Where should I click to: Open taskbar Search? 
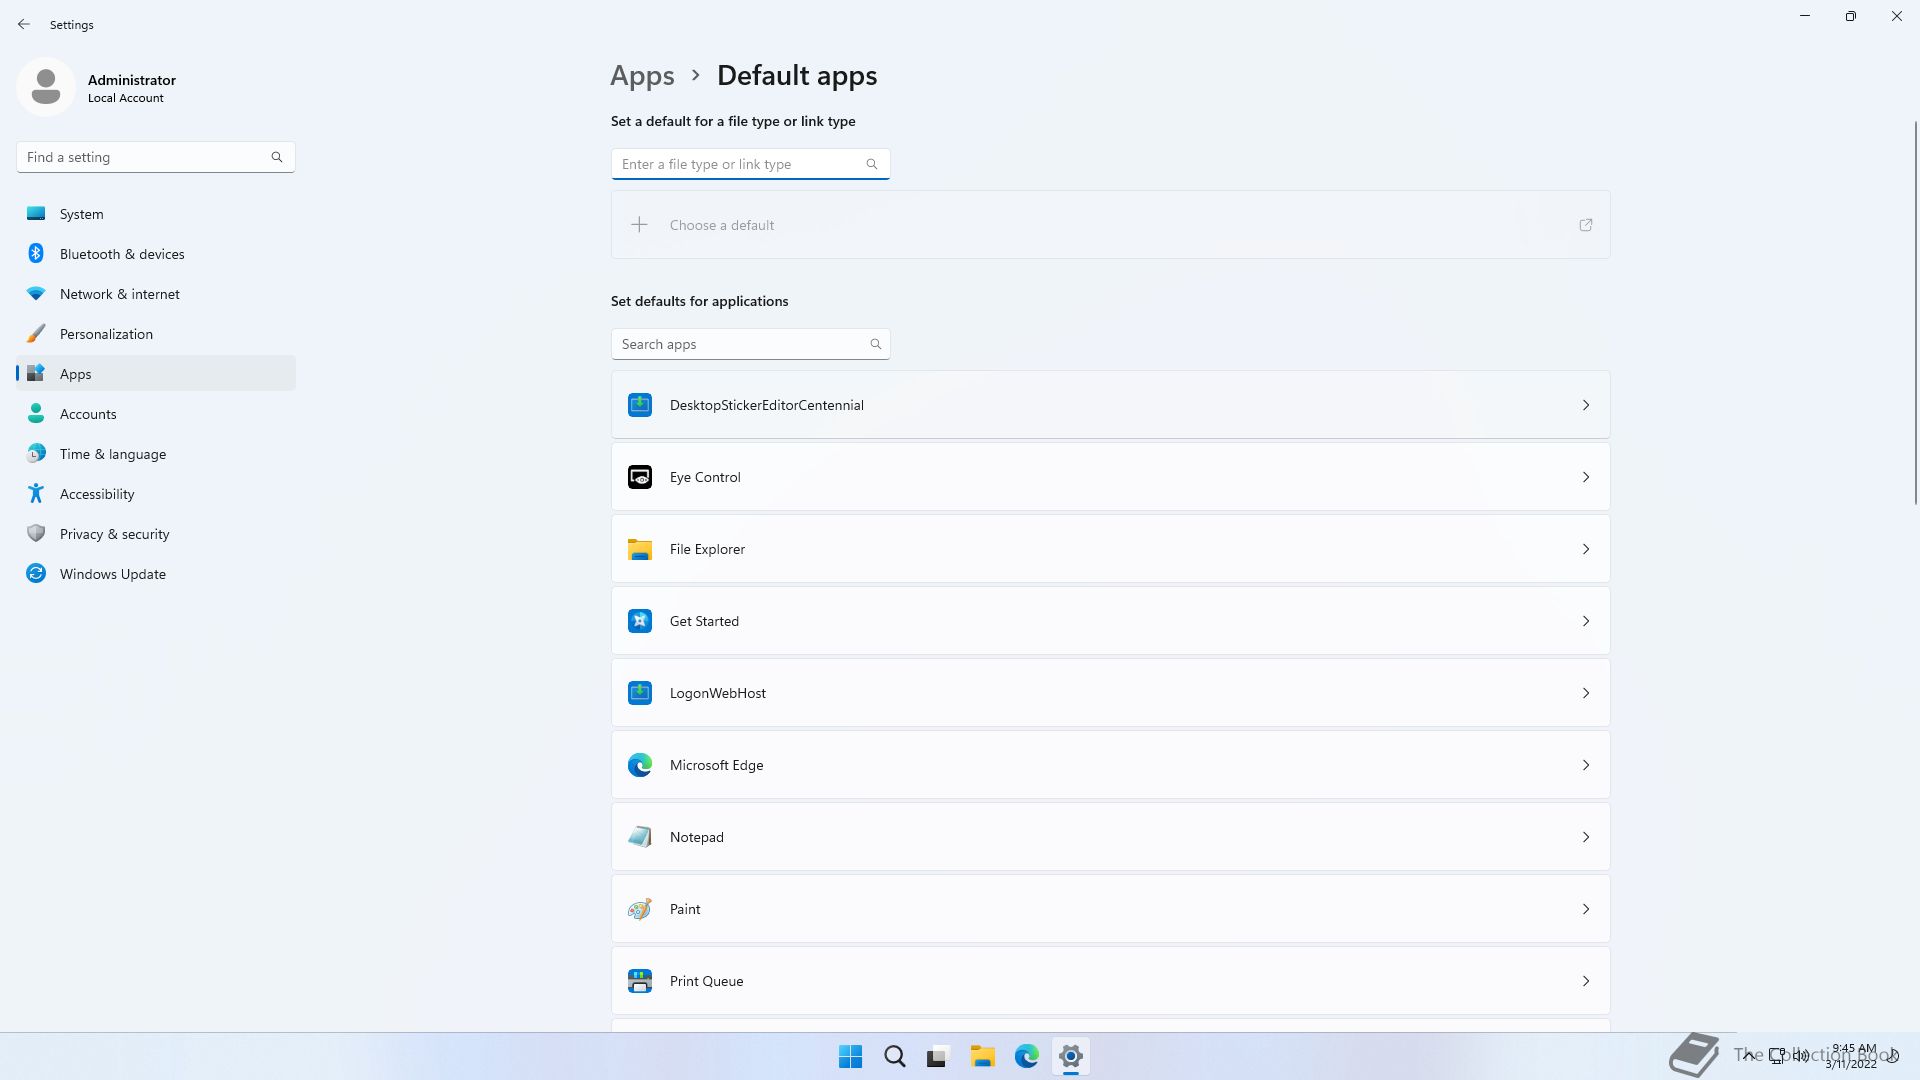(x=894, y=1056)
